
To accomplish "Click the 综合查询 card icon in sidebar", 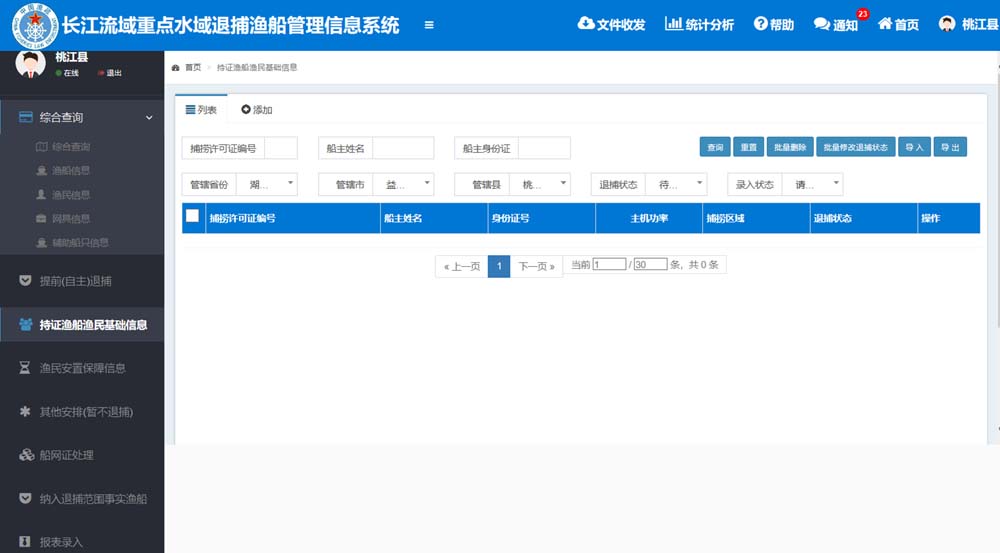I will pos(26,117).
